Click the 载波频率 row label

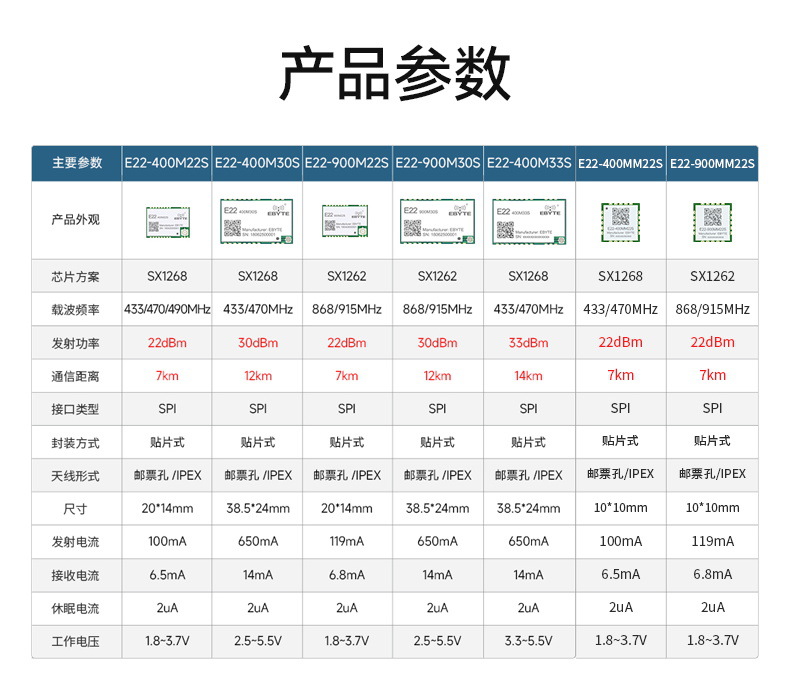coord(76,310)
